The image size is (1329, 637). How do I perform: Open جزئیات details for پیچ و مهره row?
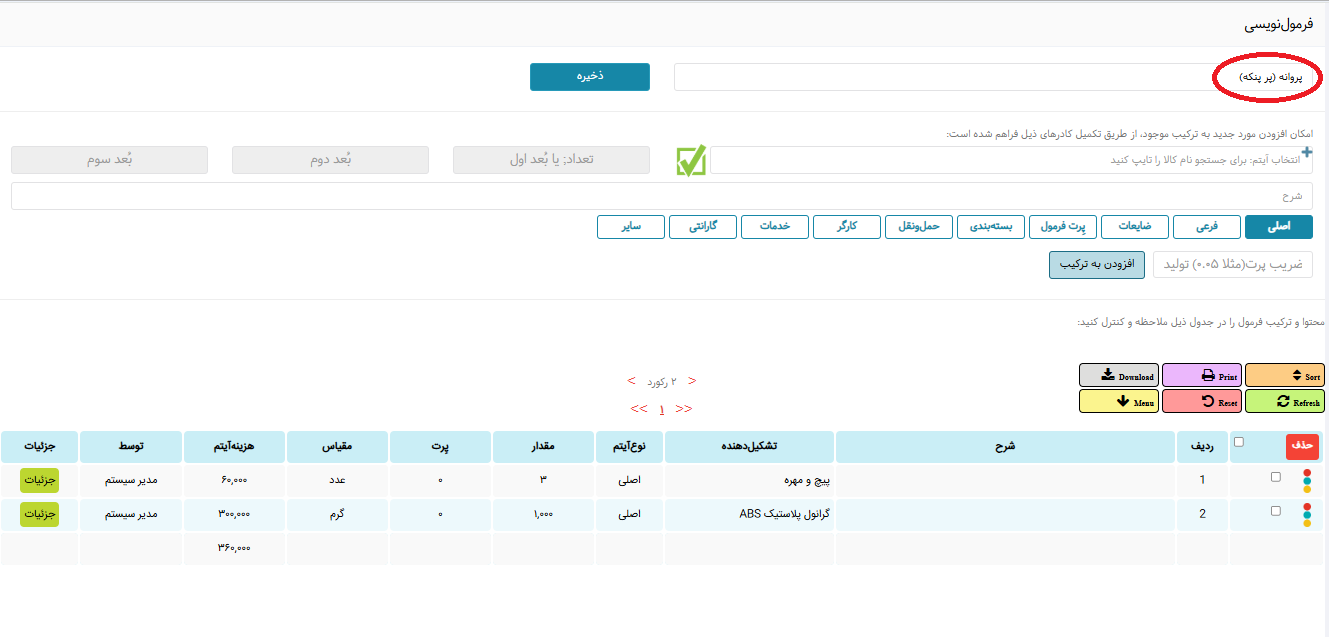[x=38, y=480]
